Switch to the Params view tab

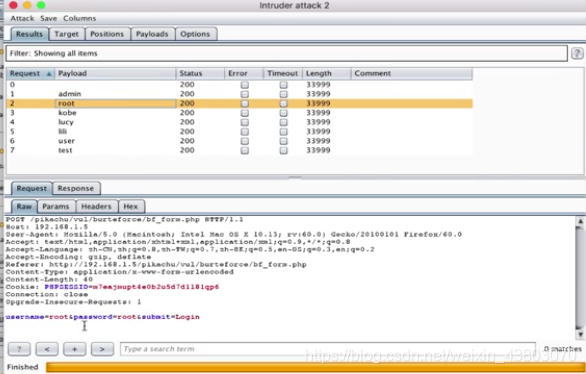tap(56, 206)
